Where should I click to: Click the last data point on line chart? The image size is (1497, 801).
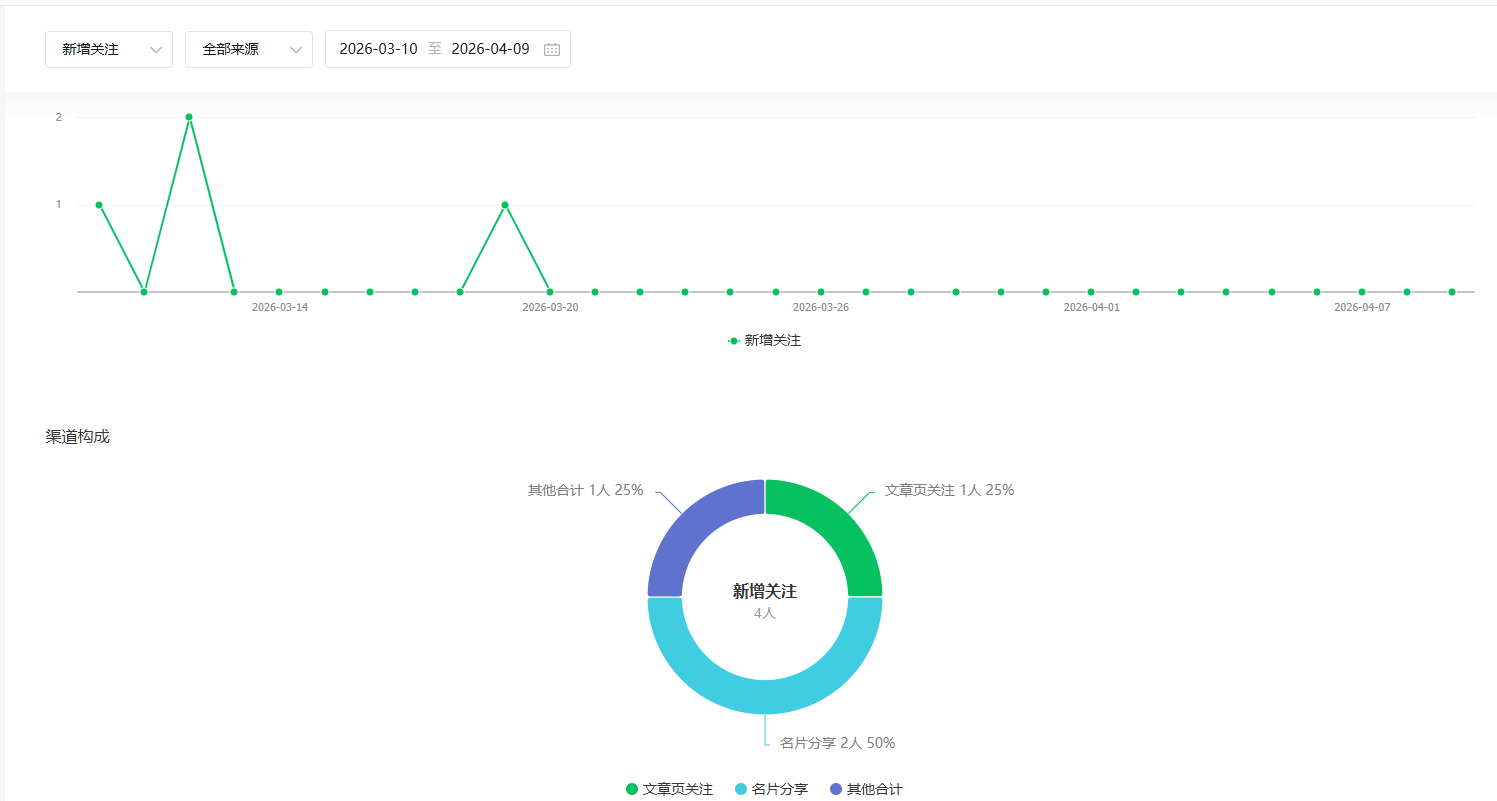coord(1452,292)
